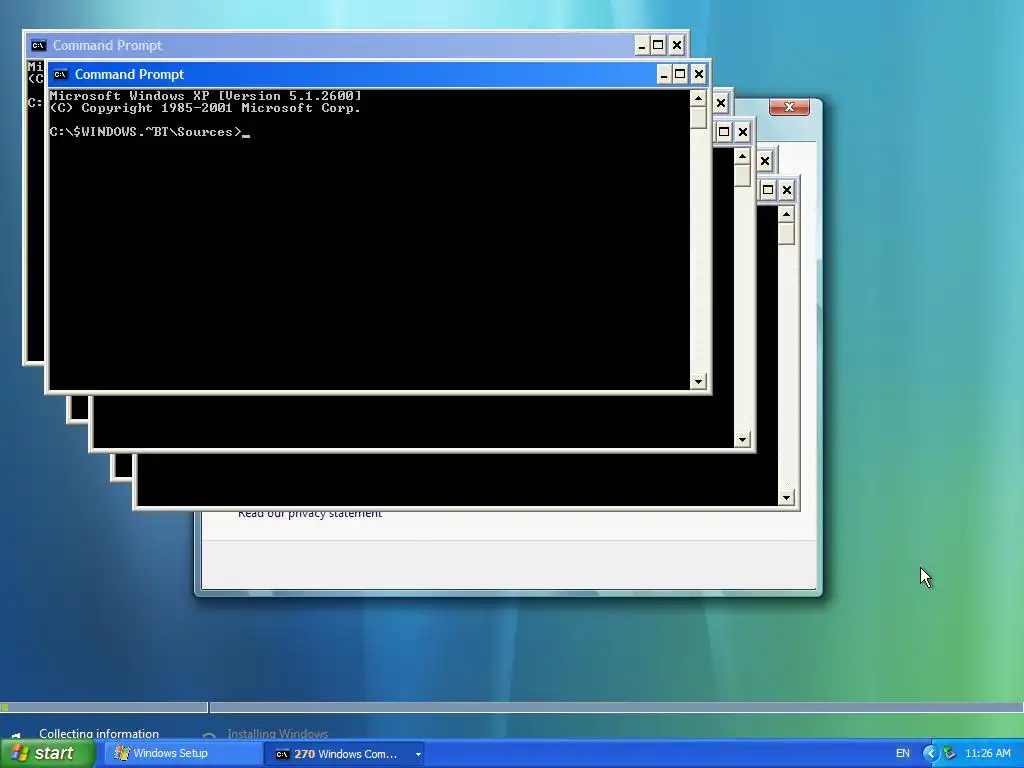Expand hidden notification icons chevron
The image size is (1024, 768).
tap(930, 754)
